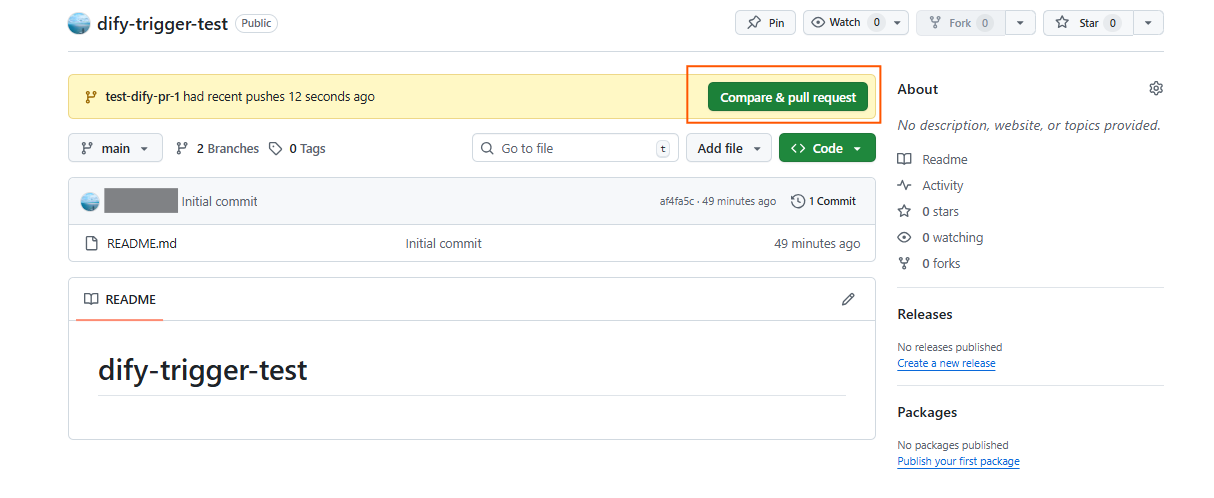The image size is (1214, 498).
Task: Open the 2 Branches link
Action: click(217, 148)
